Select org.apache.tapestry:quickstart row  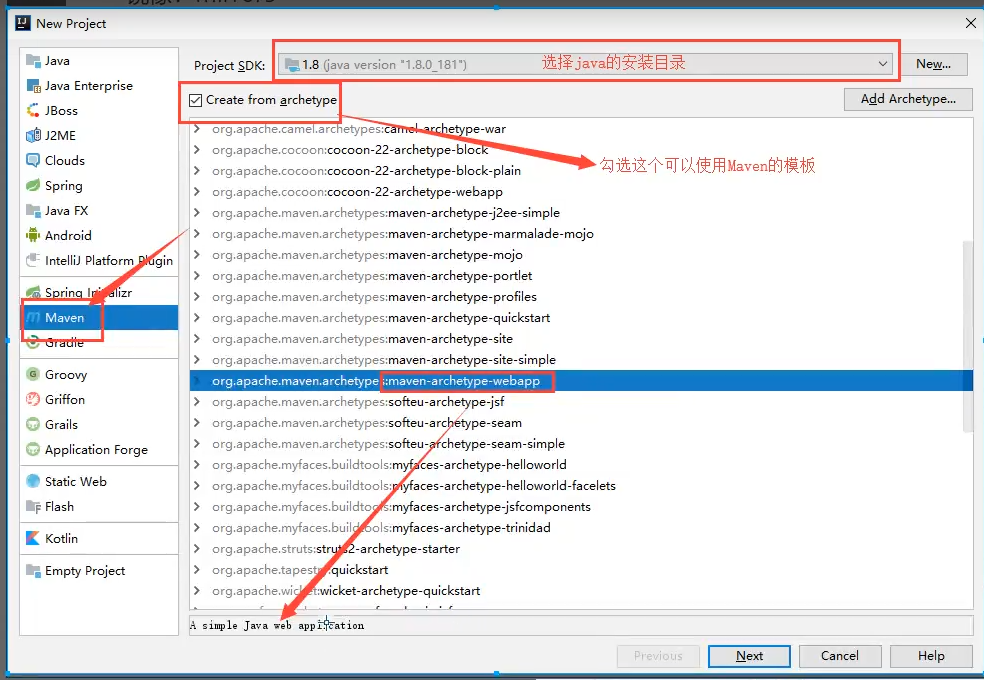pyautogui.click(x=581, y=570)
